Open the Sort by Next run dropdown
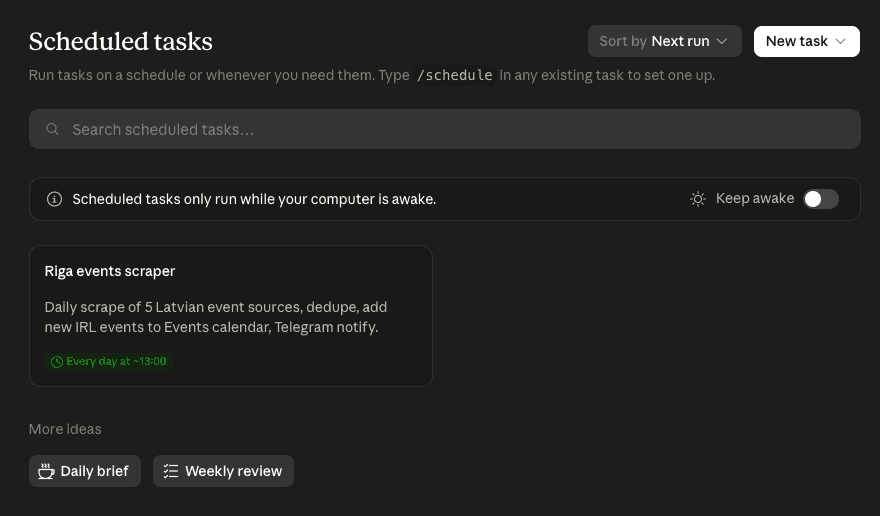 click(x=664, y=41)
